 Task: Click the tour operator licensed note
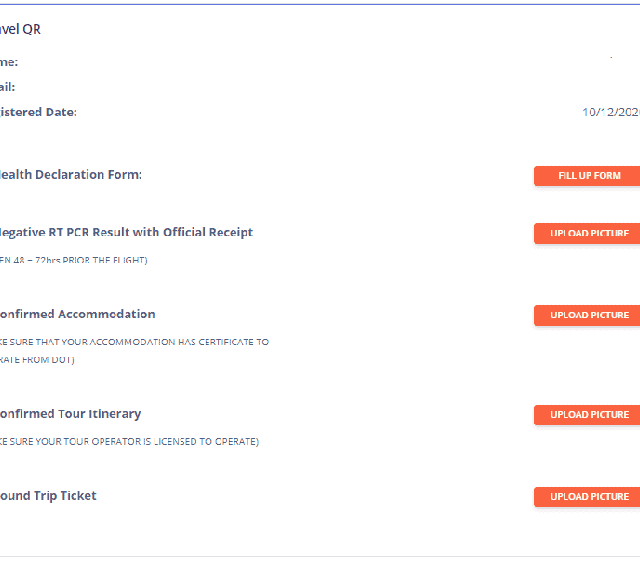(129, 442)
